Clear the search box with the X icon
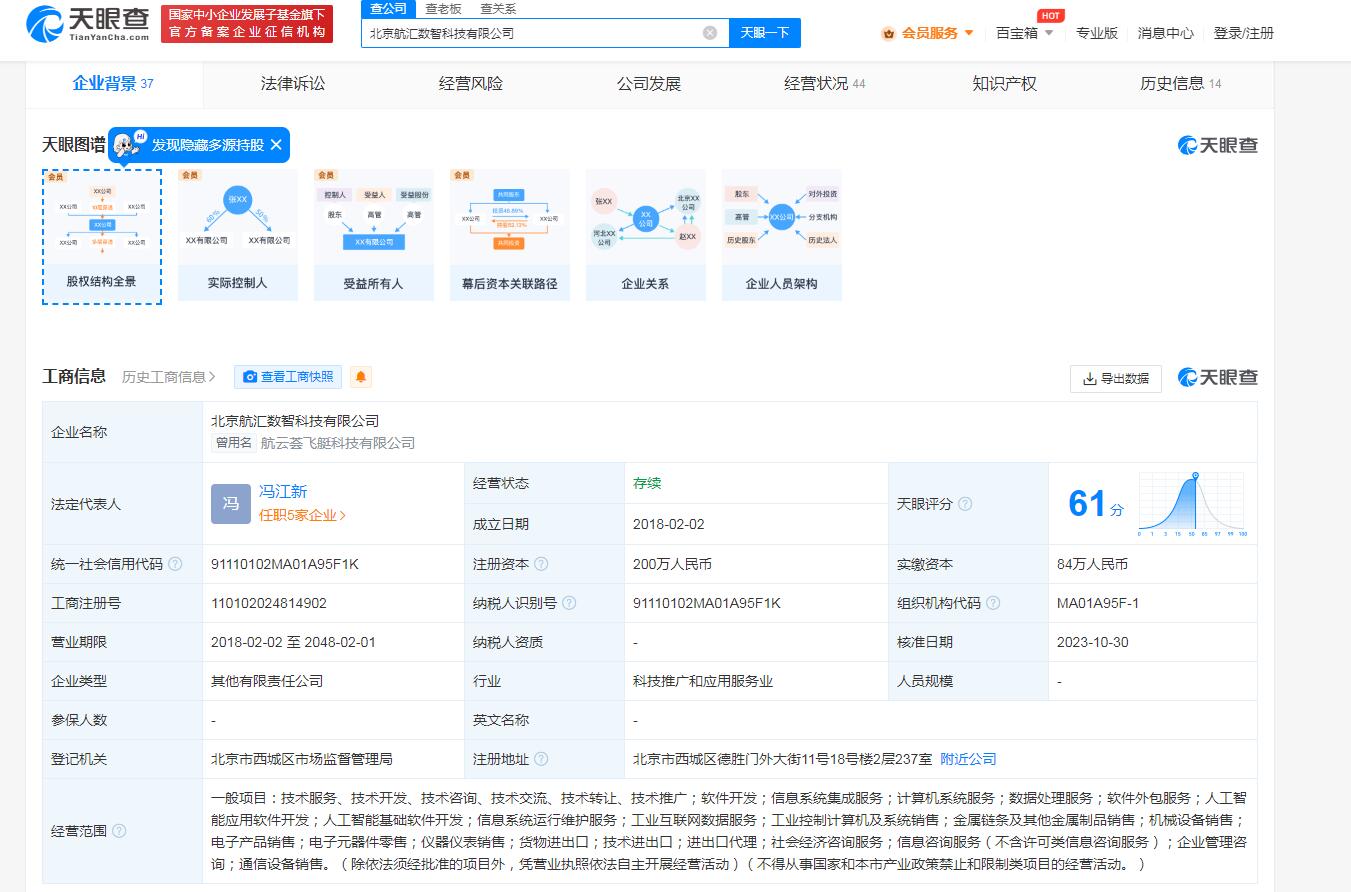 pos(710,33)
